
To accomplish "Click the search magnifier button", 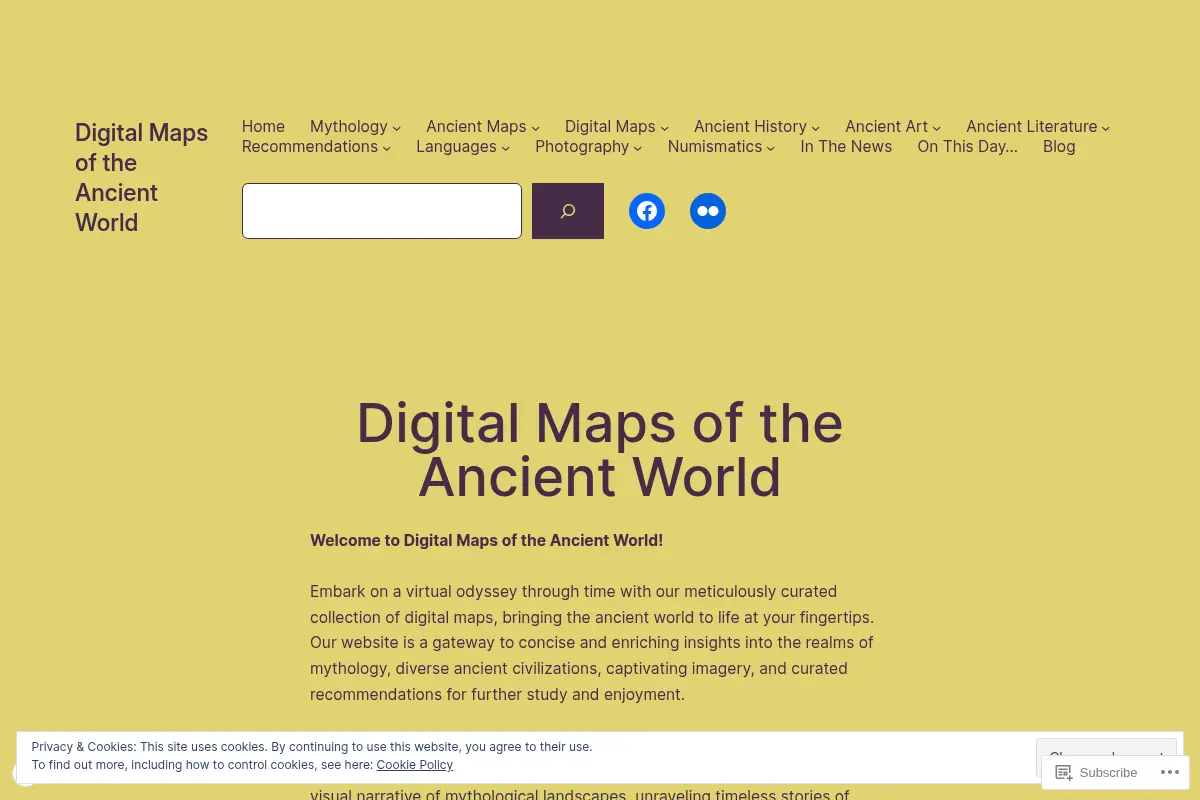I will coord(568,211).
